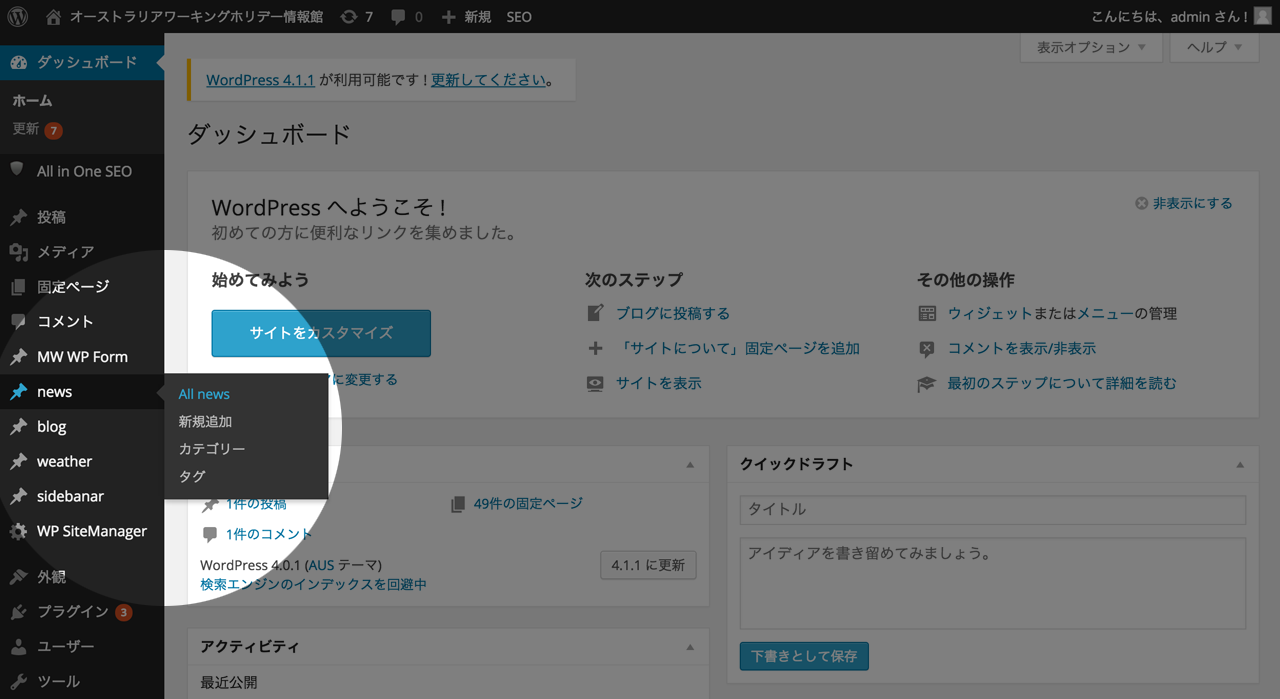Open the comments bubble in admin bar

[399, 17]
